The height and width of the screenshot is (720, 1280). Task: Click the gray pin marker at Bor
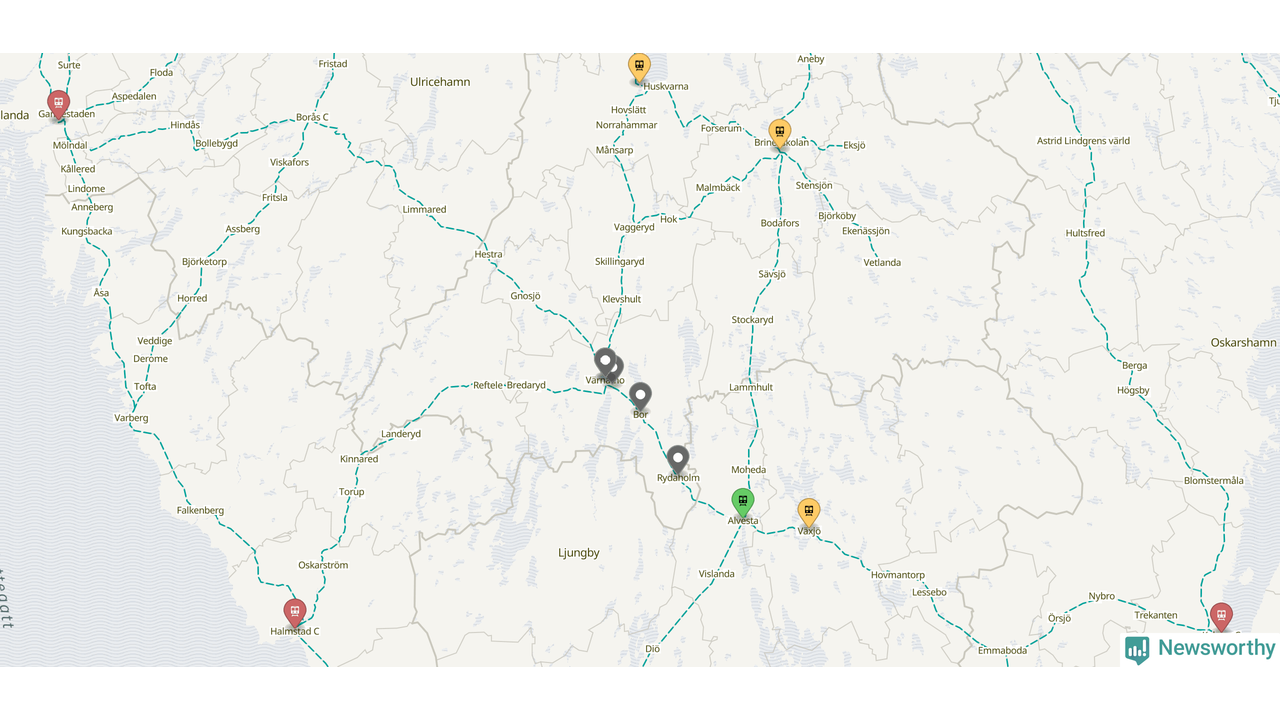(640, 397)
